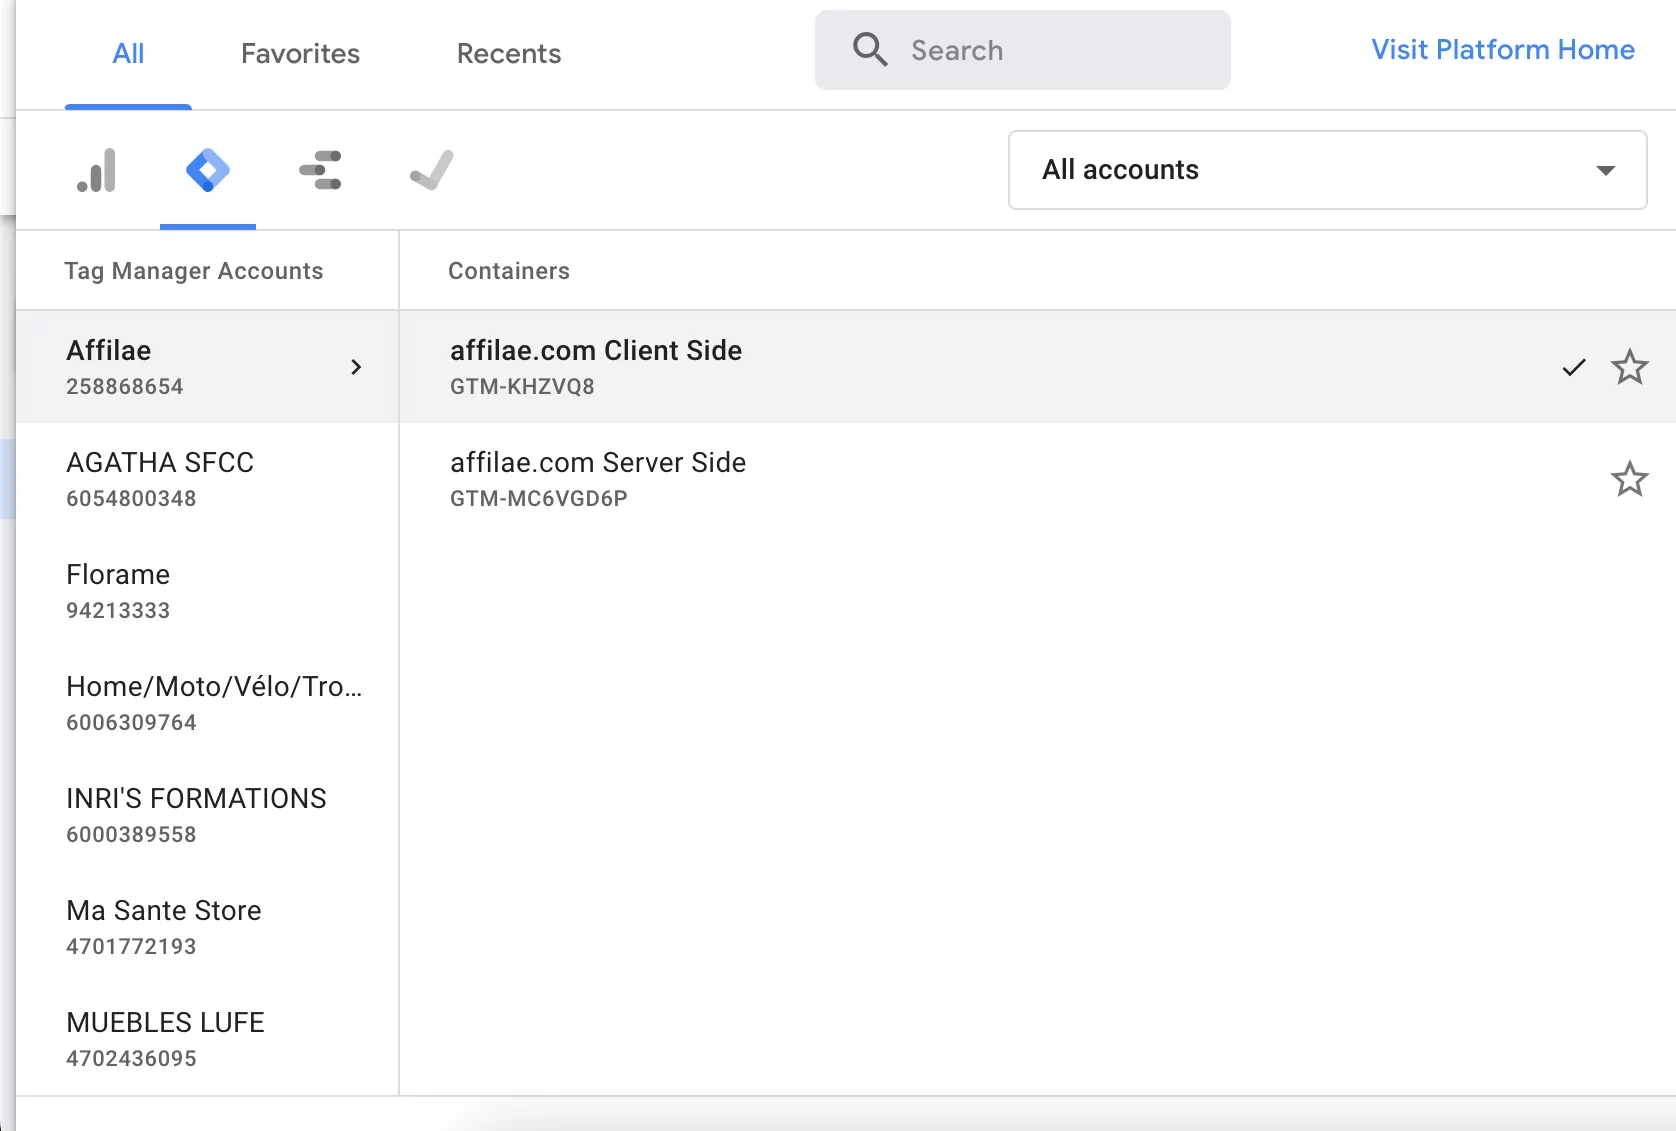Select the MUEBLES LUFE account
The image size is (1676, 1131).
[207, 1039]
